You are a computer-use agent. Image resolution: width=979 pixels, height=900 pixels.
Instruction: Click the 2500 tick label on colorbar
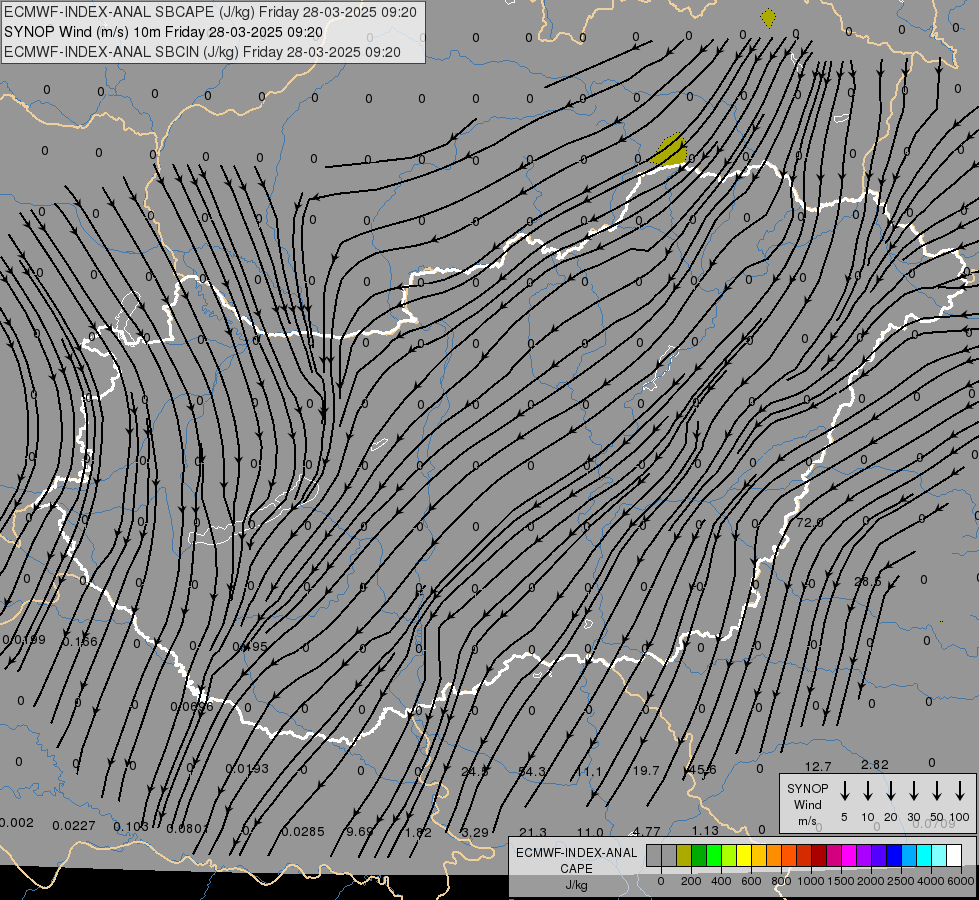(900, 881)
